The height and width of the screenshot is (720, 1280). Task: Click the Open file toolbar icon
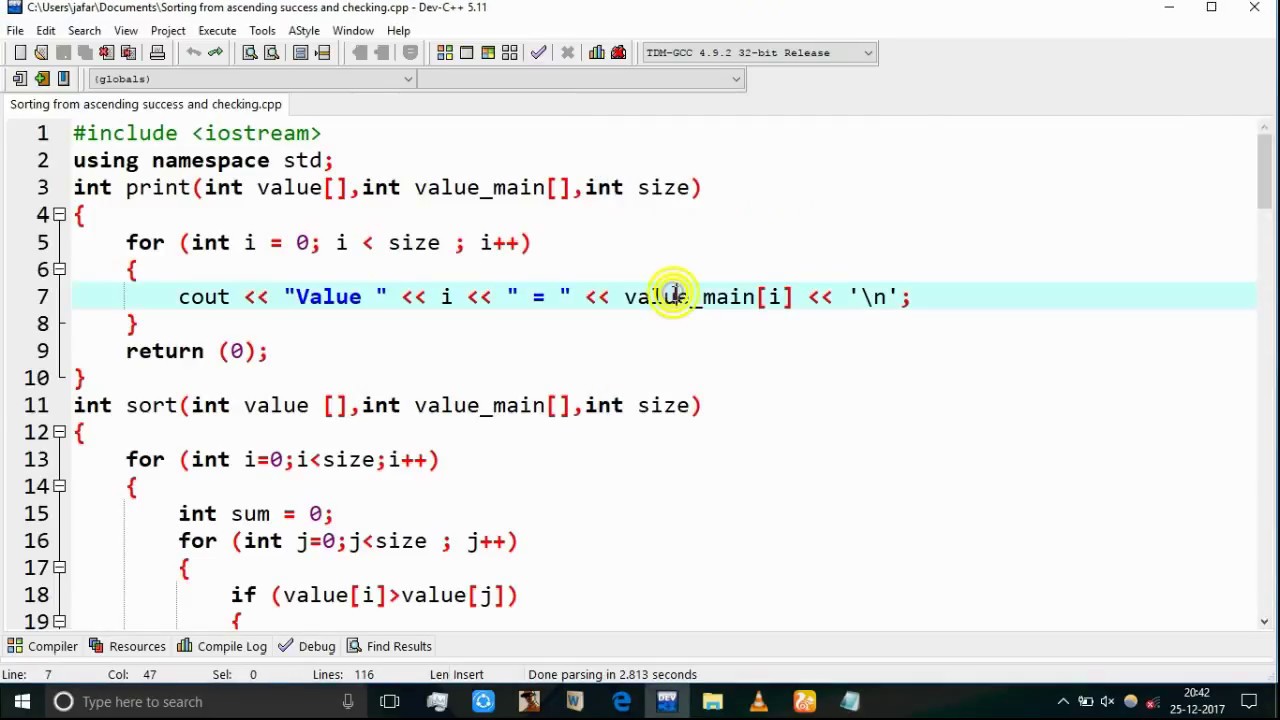[x=41, y=53]
